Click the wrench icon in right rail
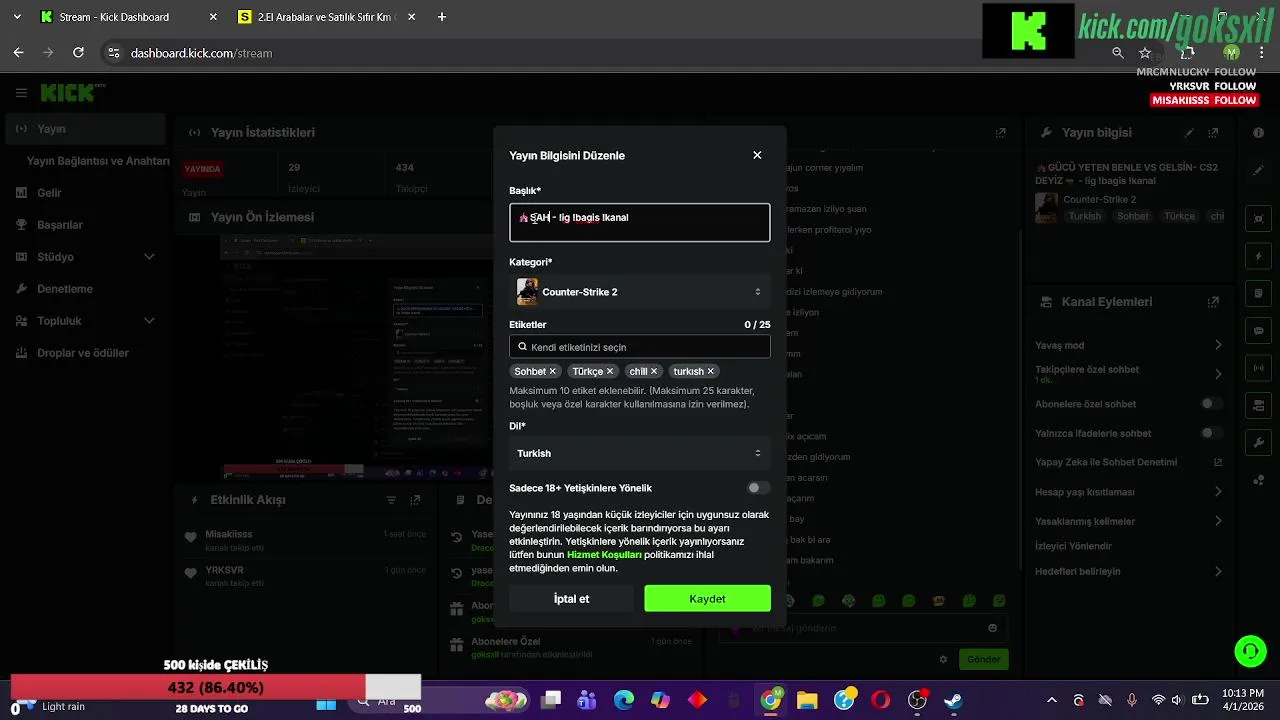The width and height of the screenshot is (1280, 720). coord(1259,442)
